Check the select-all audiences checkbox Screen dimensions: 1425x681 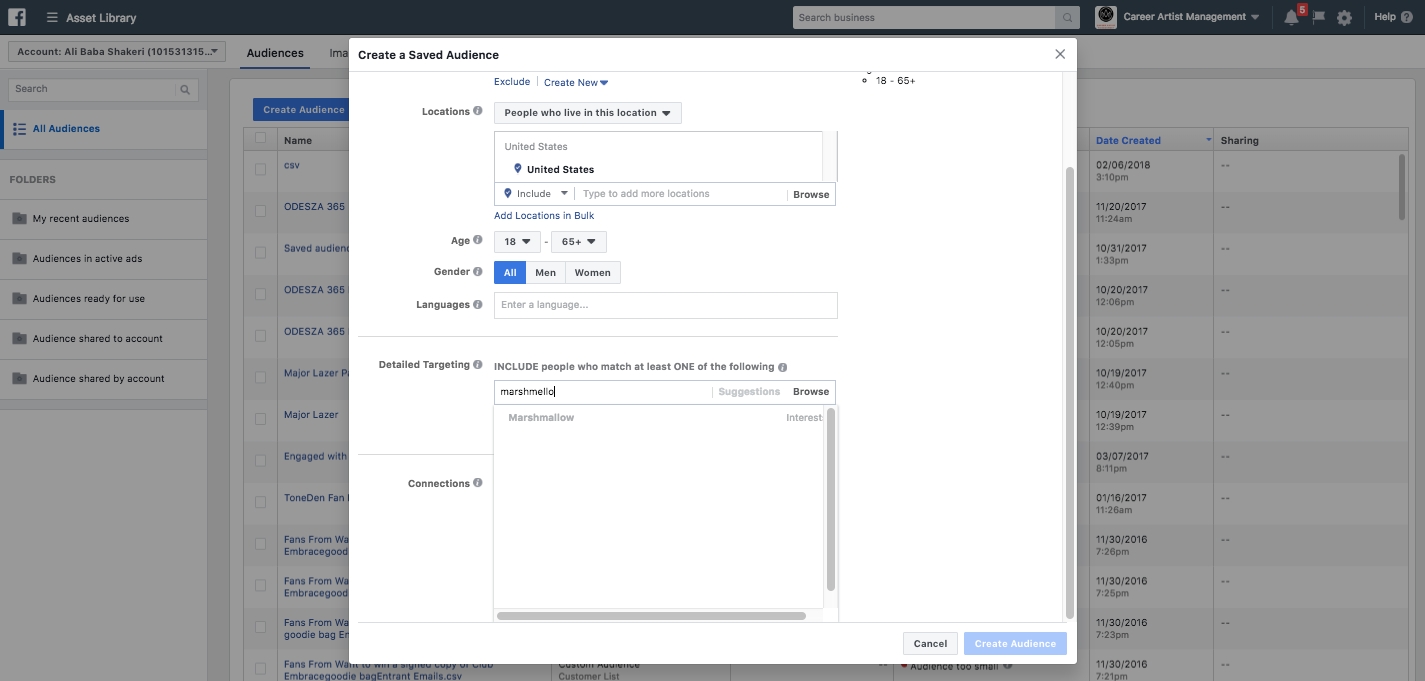pos(261,139)
